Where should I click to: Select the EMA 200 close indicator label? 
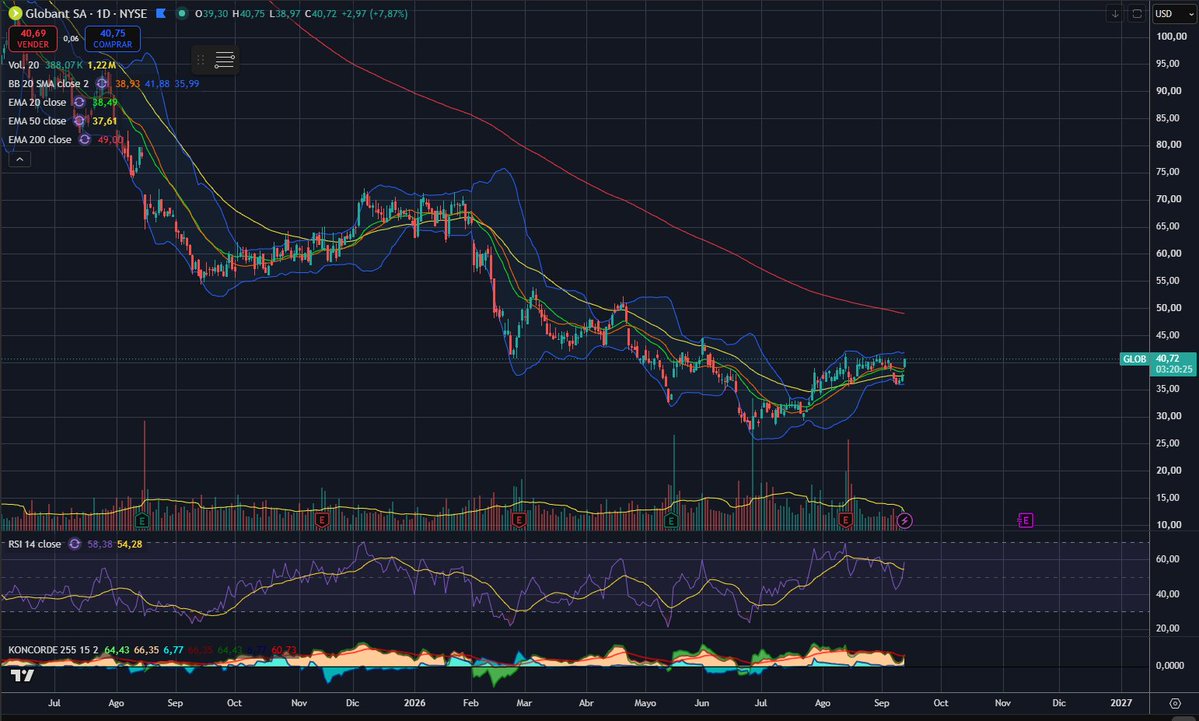click(x=40, y=139)
